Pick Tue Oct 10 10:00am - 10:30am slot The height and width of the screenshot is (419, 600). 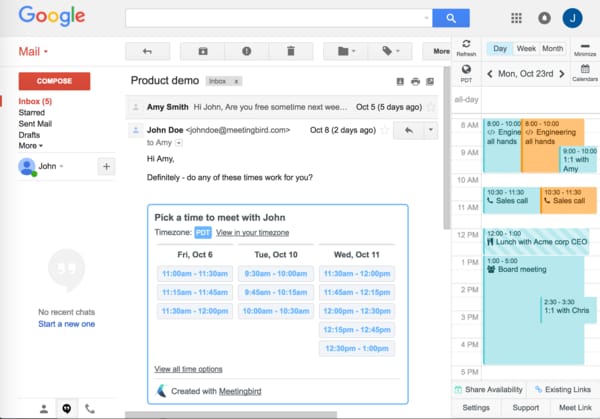[x=276, y=311]
